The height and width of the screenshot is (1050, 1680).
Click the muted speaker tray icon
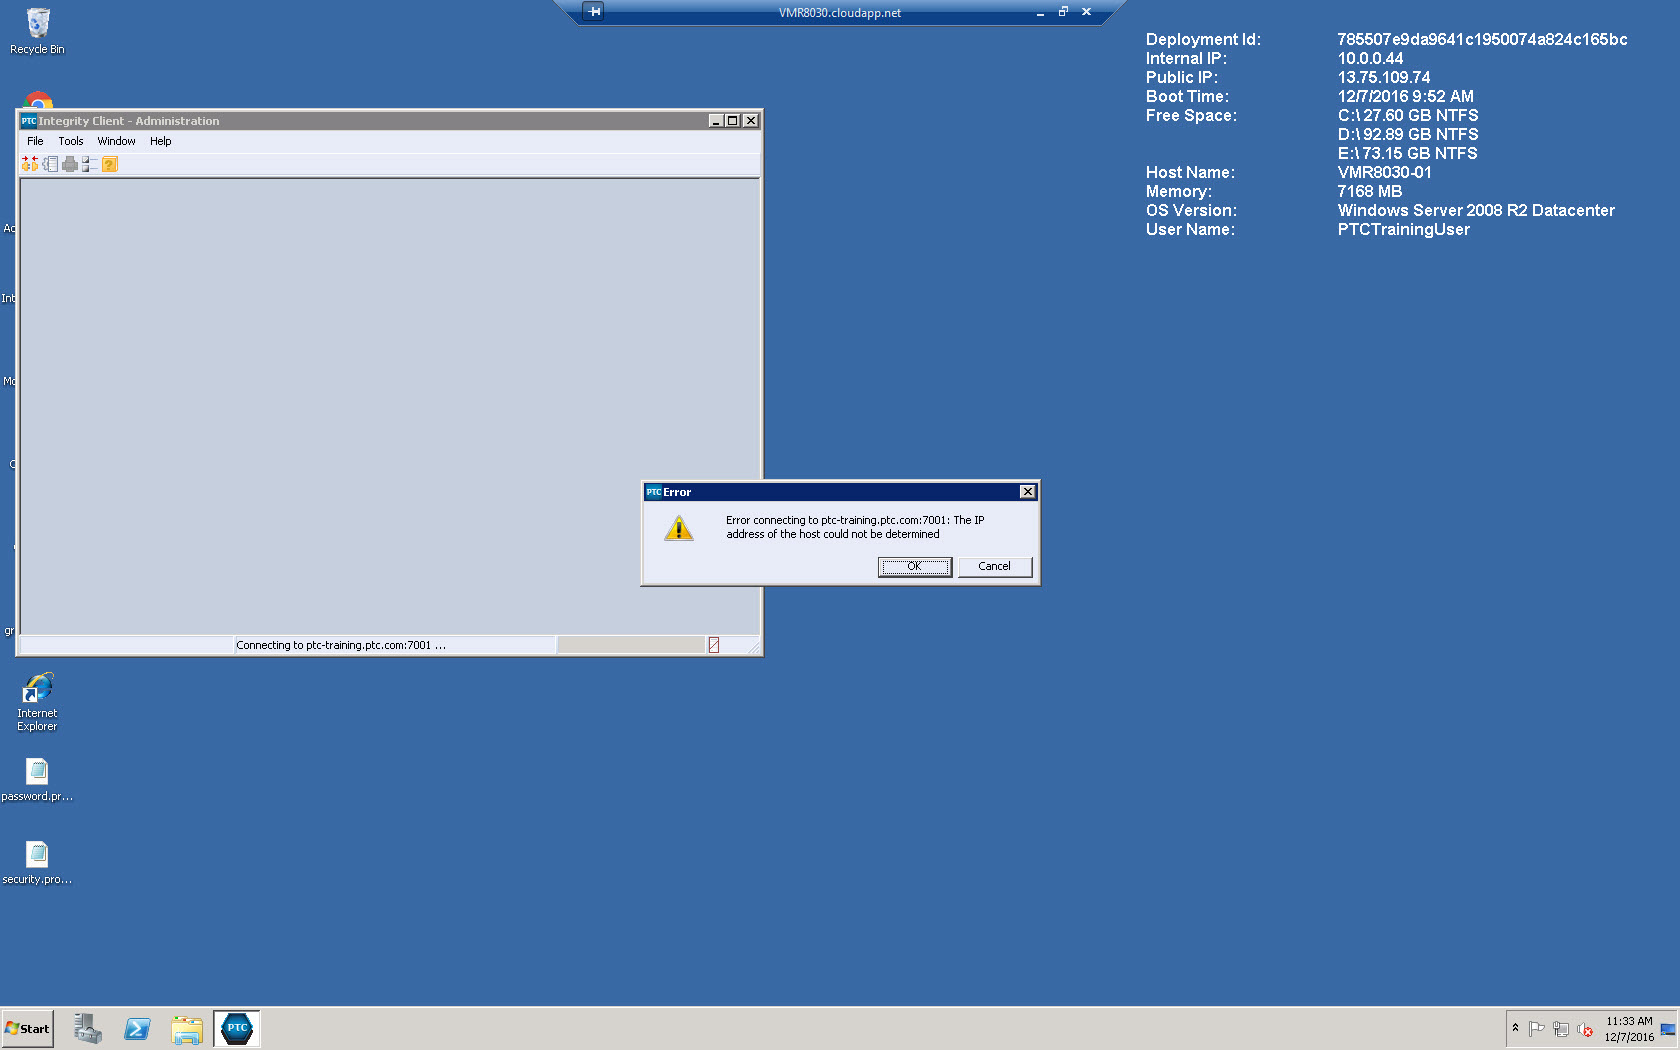(1586, 1028)
